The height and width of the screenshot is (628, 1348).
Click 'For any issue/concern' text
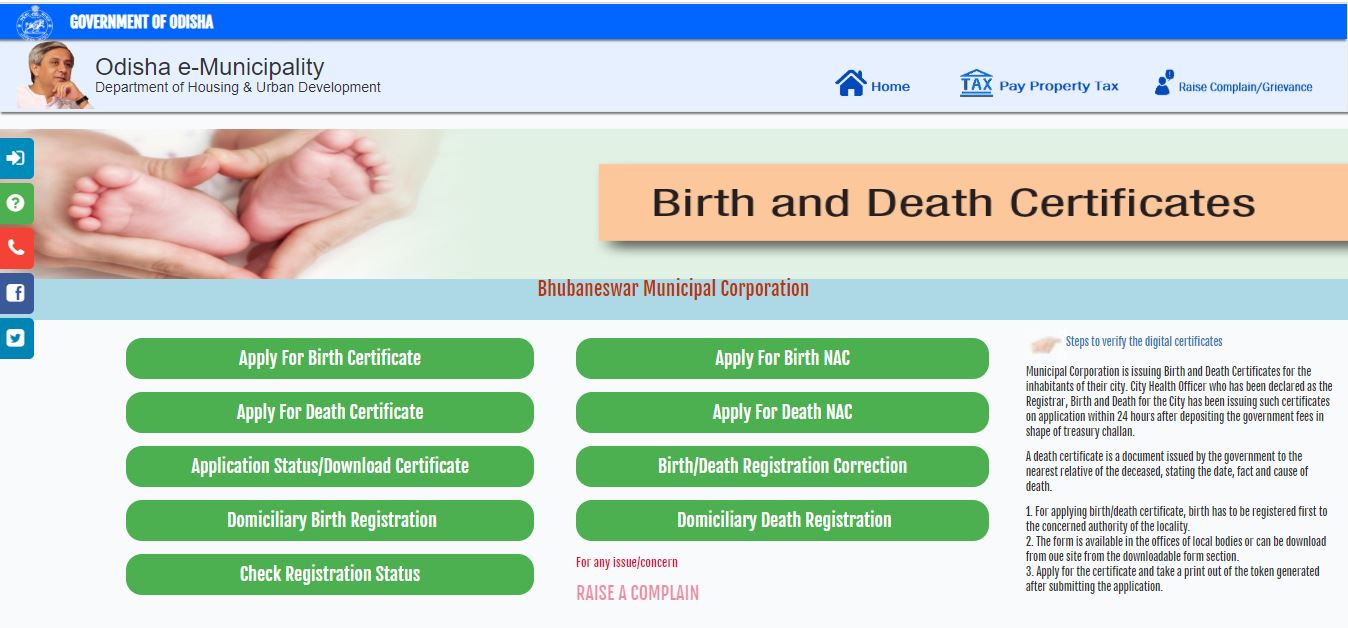pyautogui.click(x=627, y=563)
